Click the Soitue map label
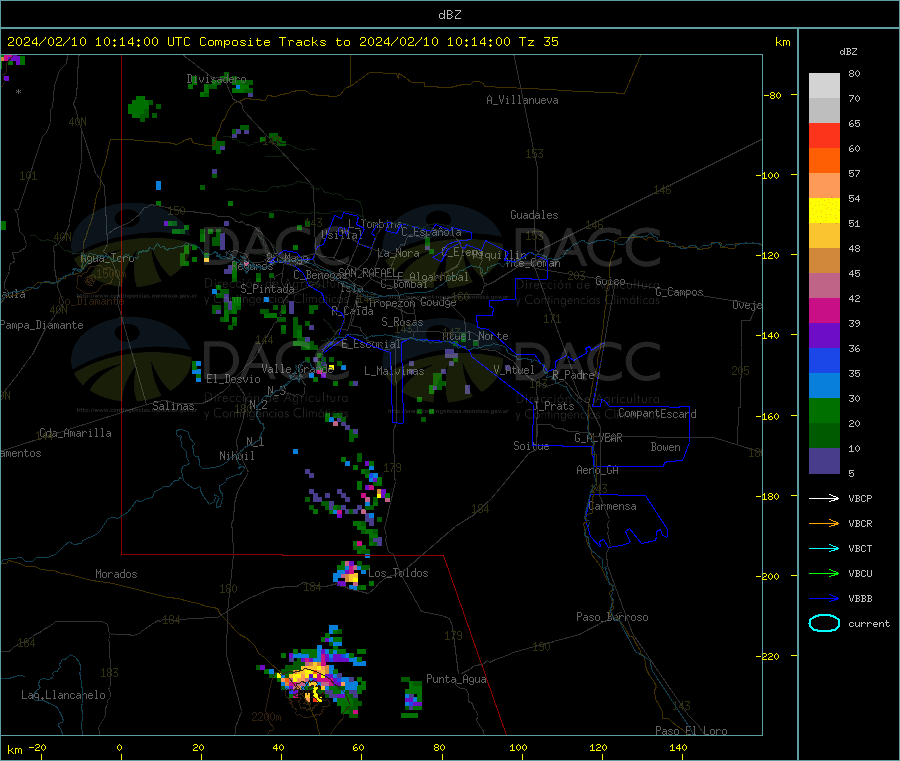Image resolution: width=900 pixels, height=761 pixels. 531,446
